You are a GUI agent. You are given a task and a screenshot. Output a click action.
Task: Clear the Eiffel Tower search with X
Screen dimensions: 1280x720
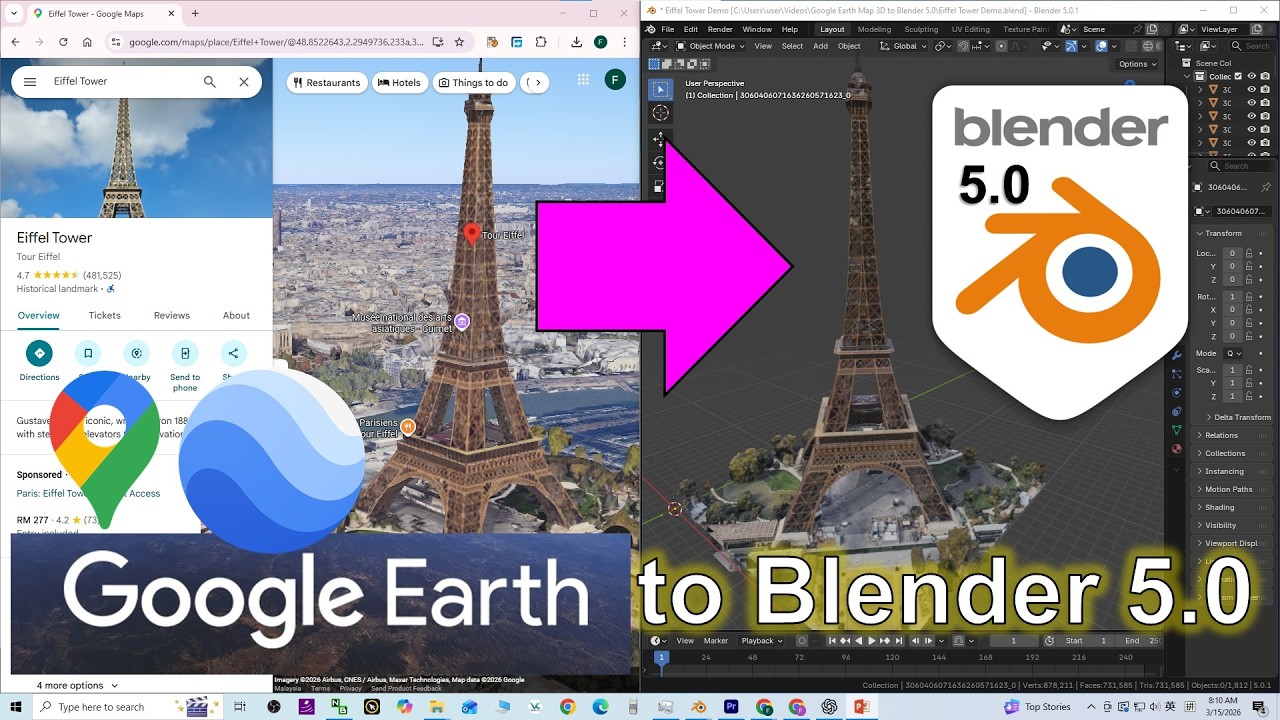click(x=244, y=82)
